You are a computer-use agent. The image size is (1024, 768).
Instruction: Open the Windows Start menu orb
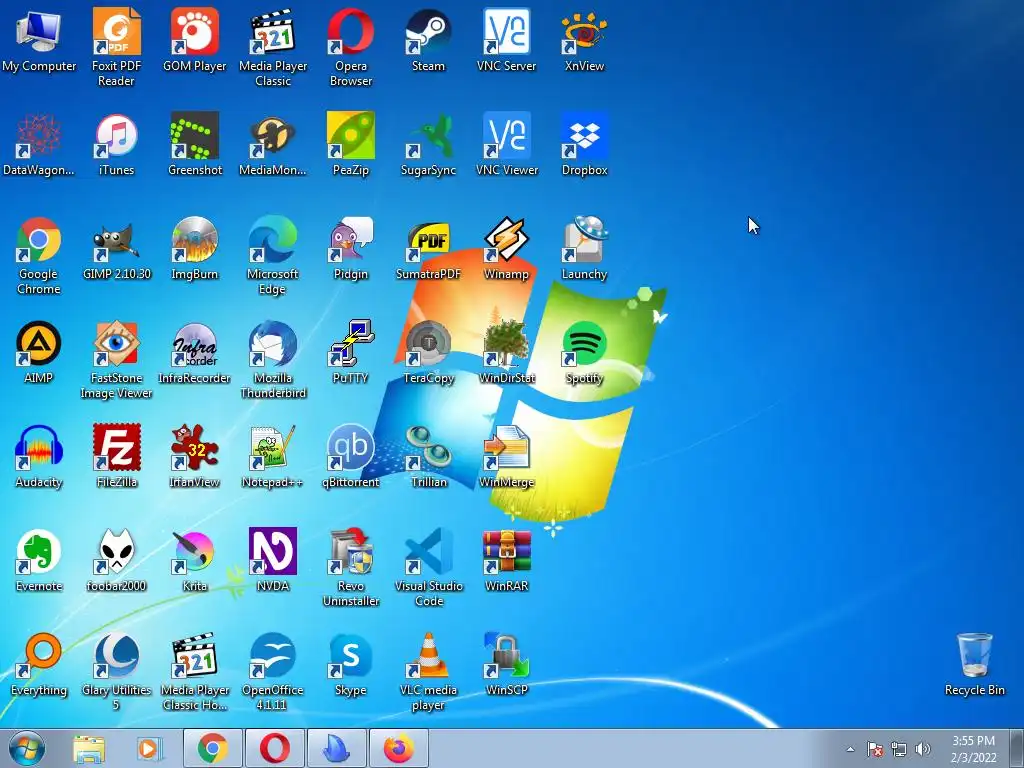pos(27,748)
